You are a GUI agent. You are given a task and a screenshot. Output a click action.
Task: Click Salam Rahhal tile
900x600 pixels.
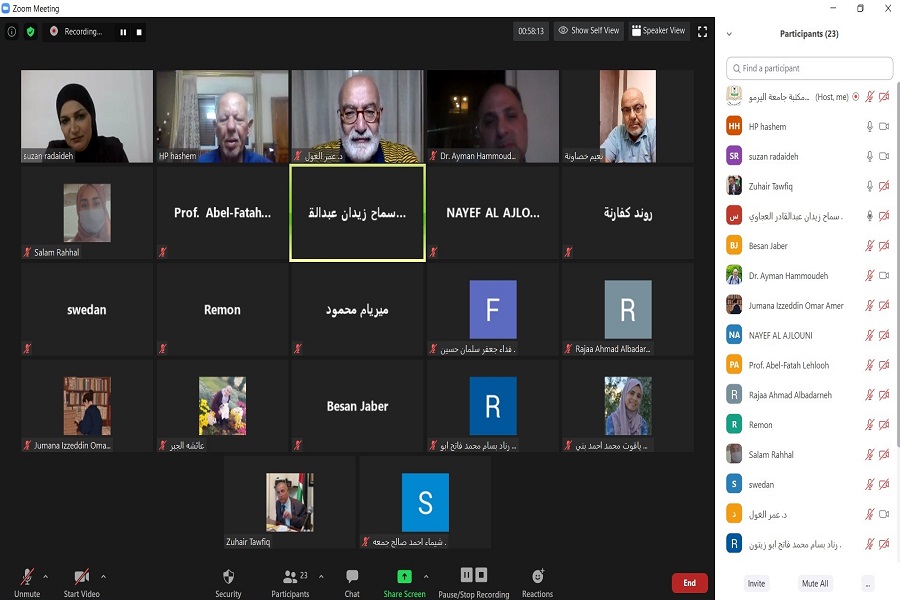[87, 213]
